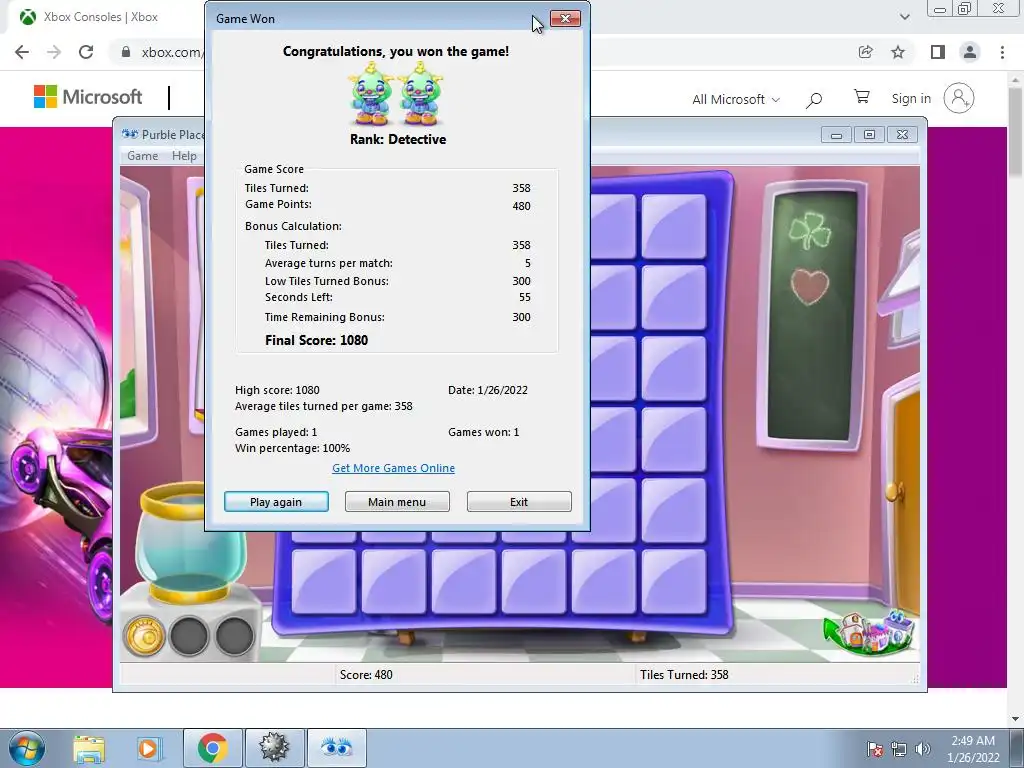Screen dimensions: 1024x768
Task: Open the Minesweeper taskbar icon
Action: coord(274,748)
